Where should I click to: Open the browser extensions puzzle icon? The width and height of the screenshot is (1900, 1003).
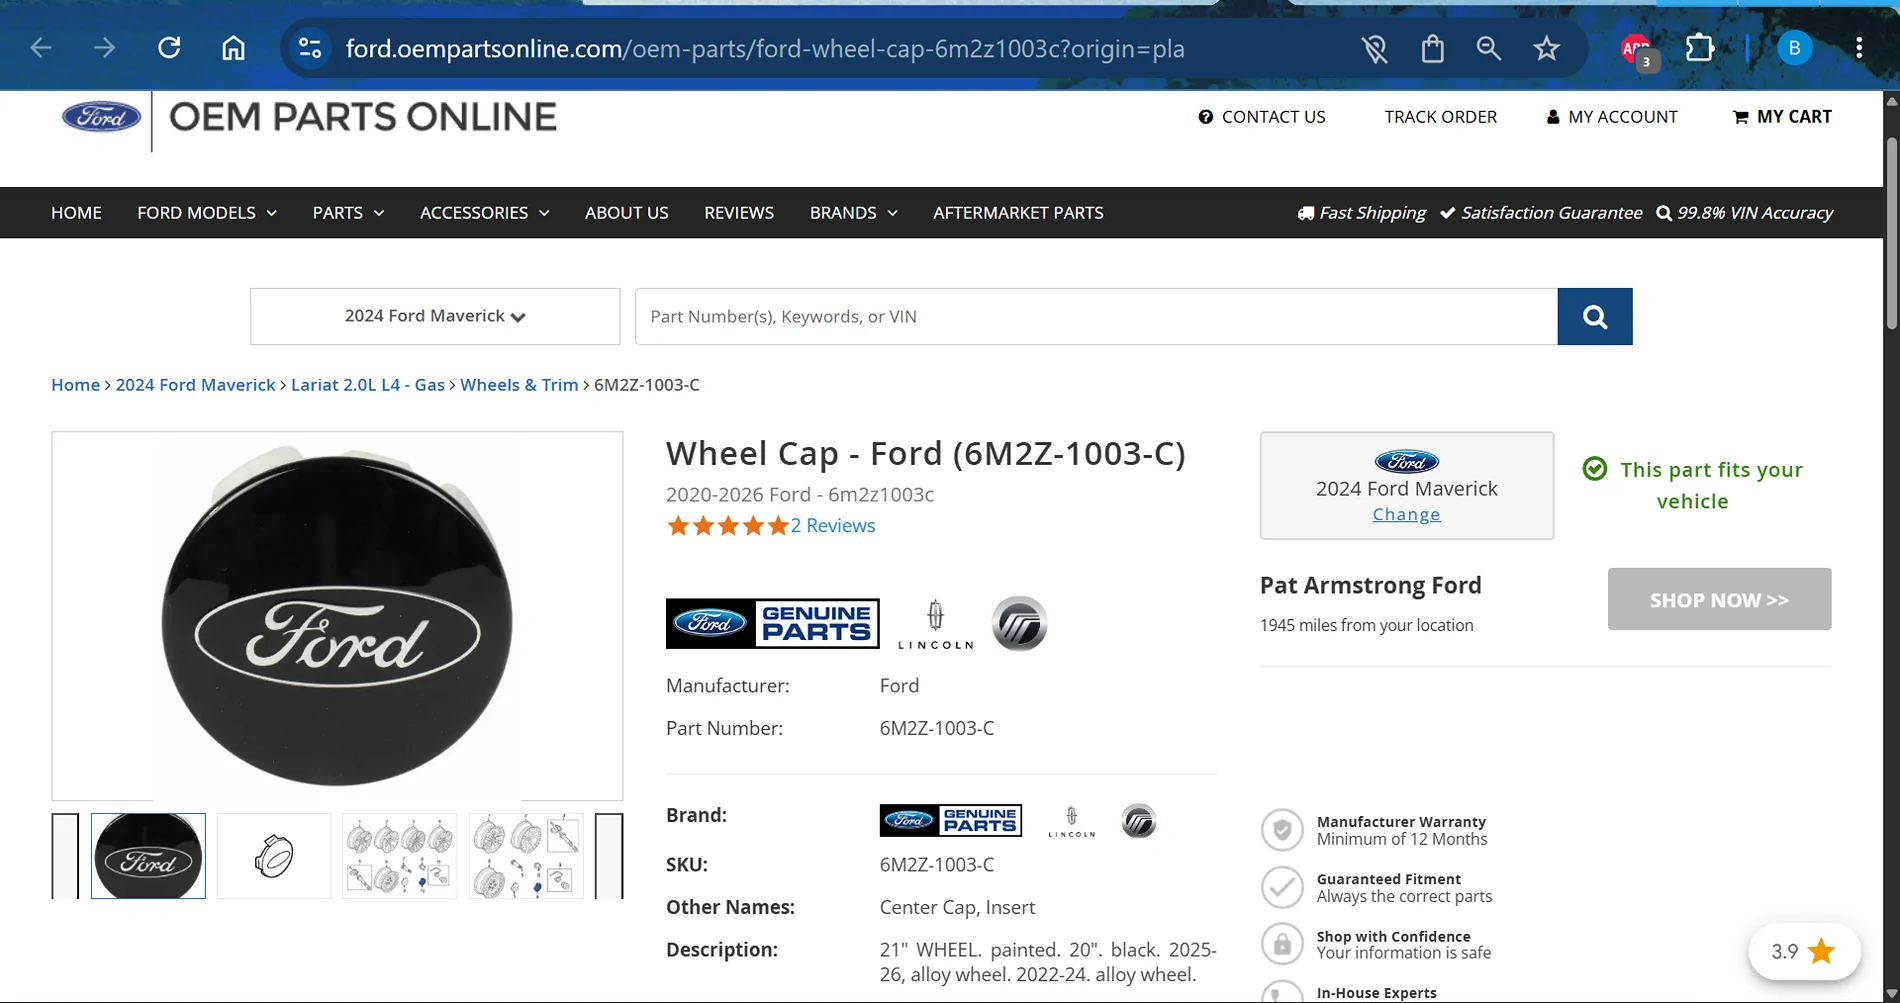pos(1699,48)
